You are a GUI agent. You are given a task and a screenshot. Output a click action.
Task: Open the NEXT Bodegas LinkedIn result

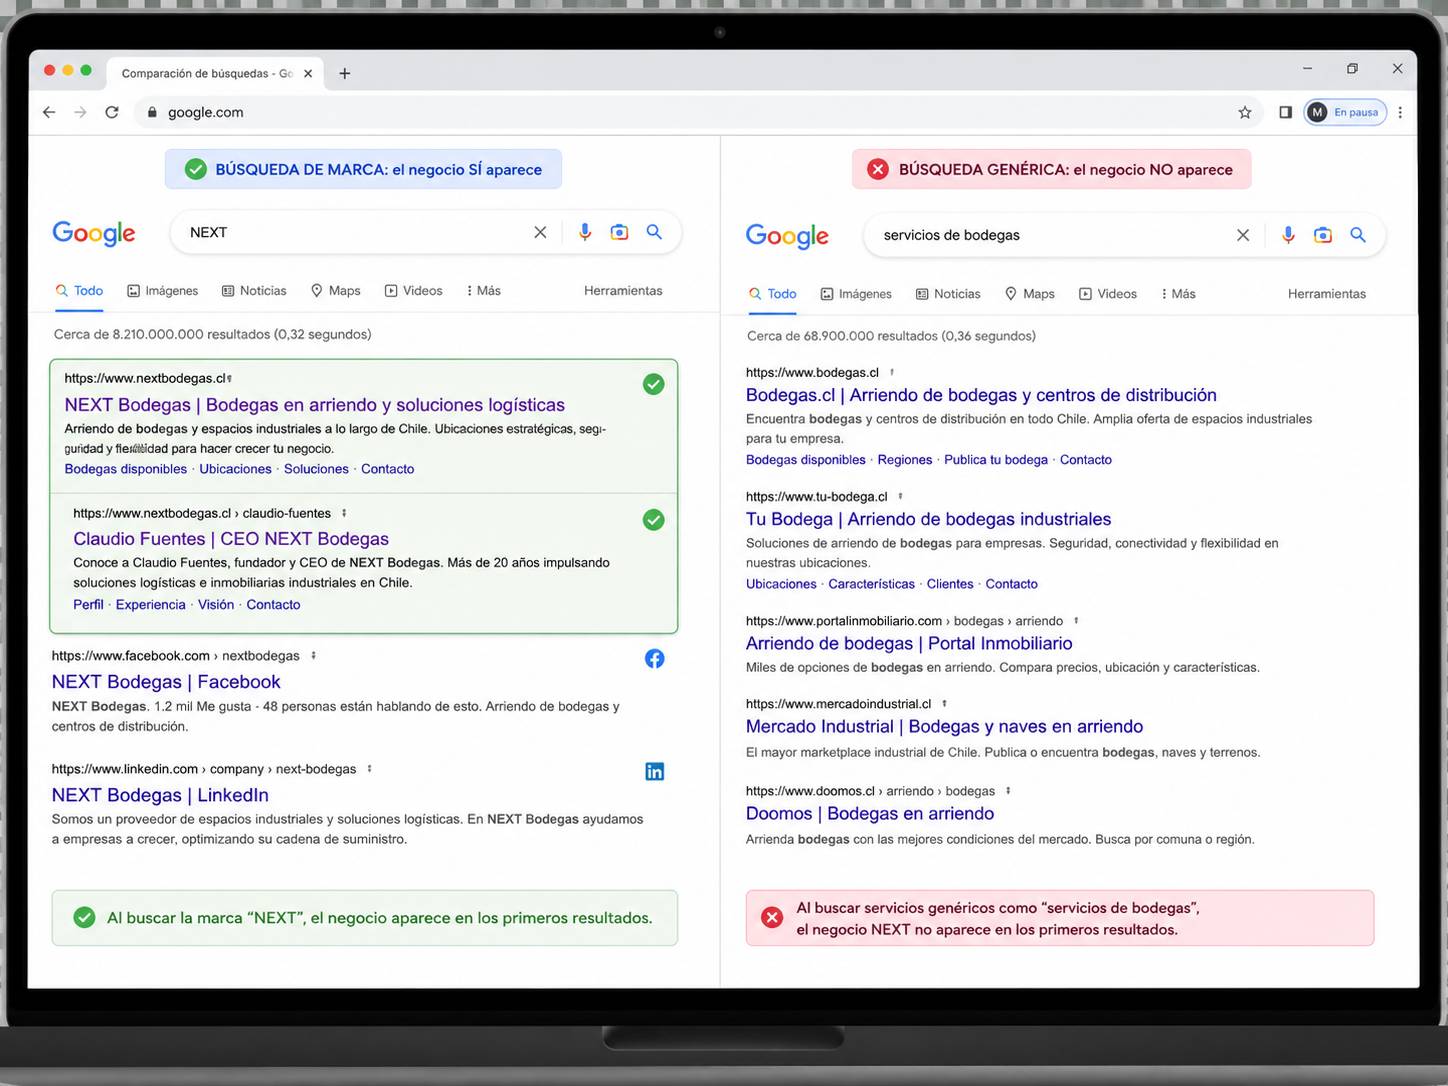click(x=160, y=795)
